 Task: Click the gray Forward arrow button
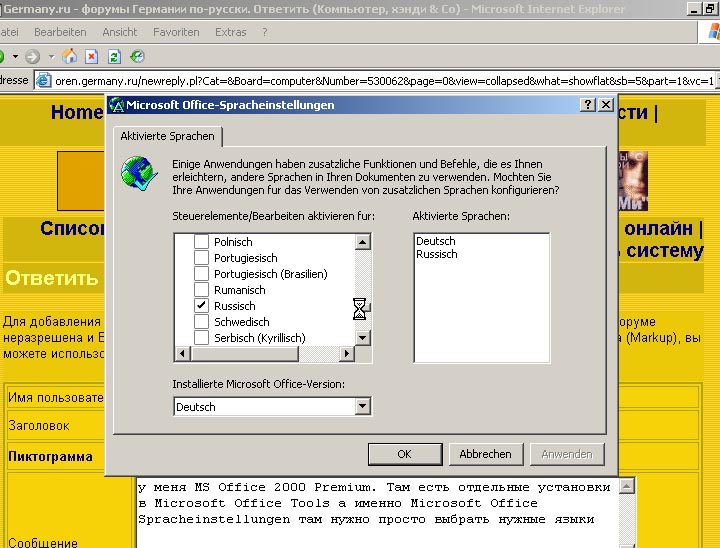[33, 56]
